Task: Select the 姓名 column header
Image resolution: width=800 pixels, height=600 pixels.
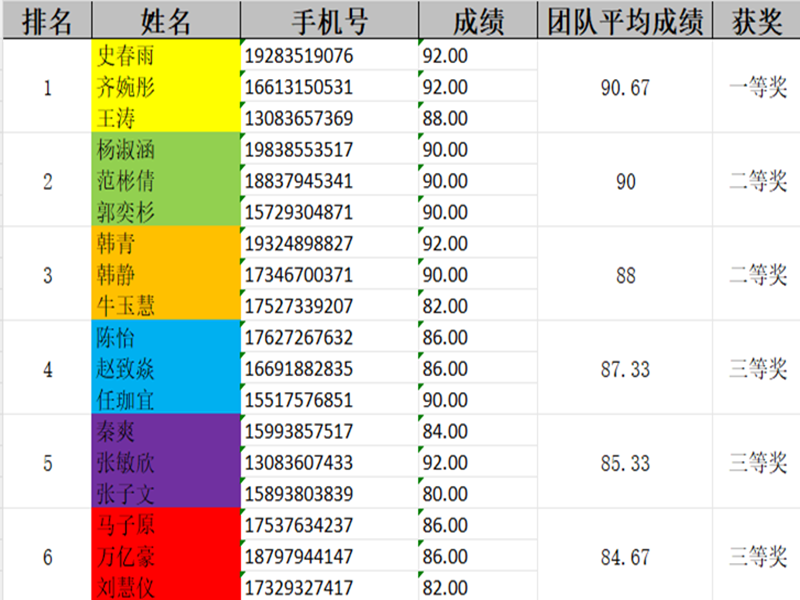Action: click(166, 20)
